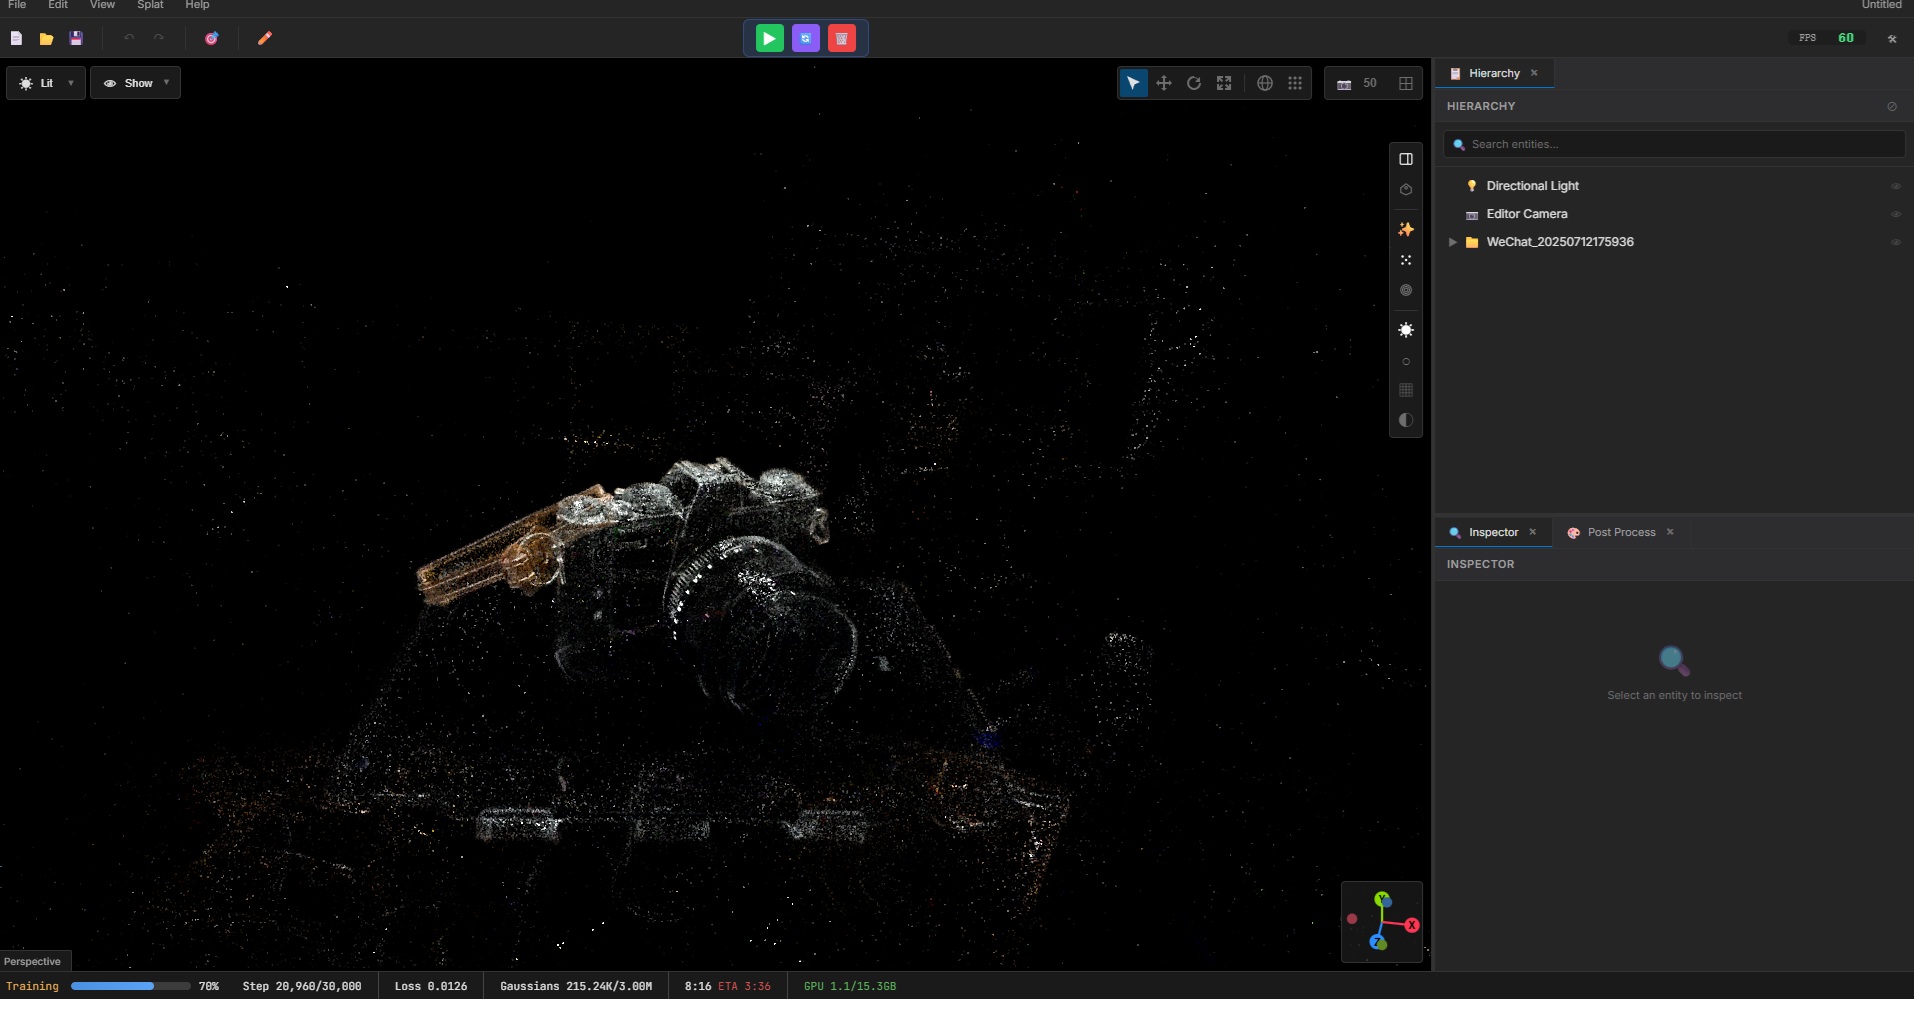Click the red stop training button

click(841, 38)
